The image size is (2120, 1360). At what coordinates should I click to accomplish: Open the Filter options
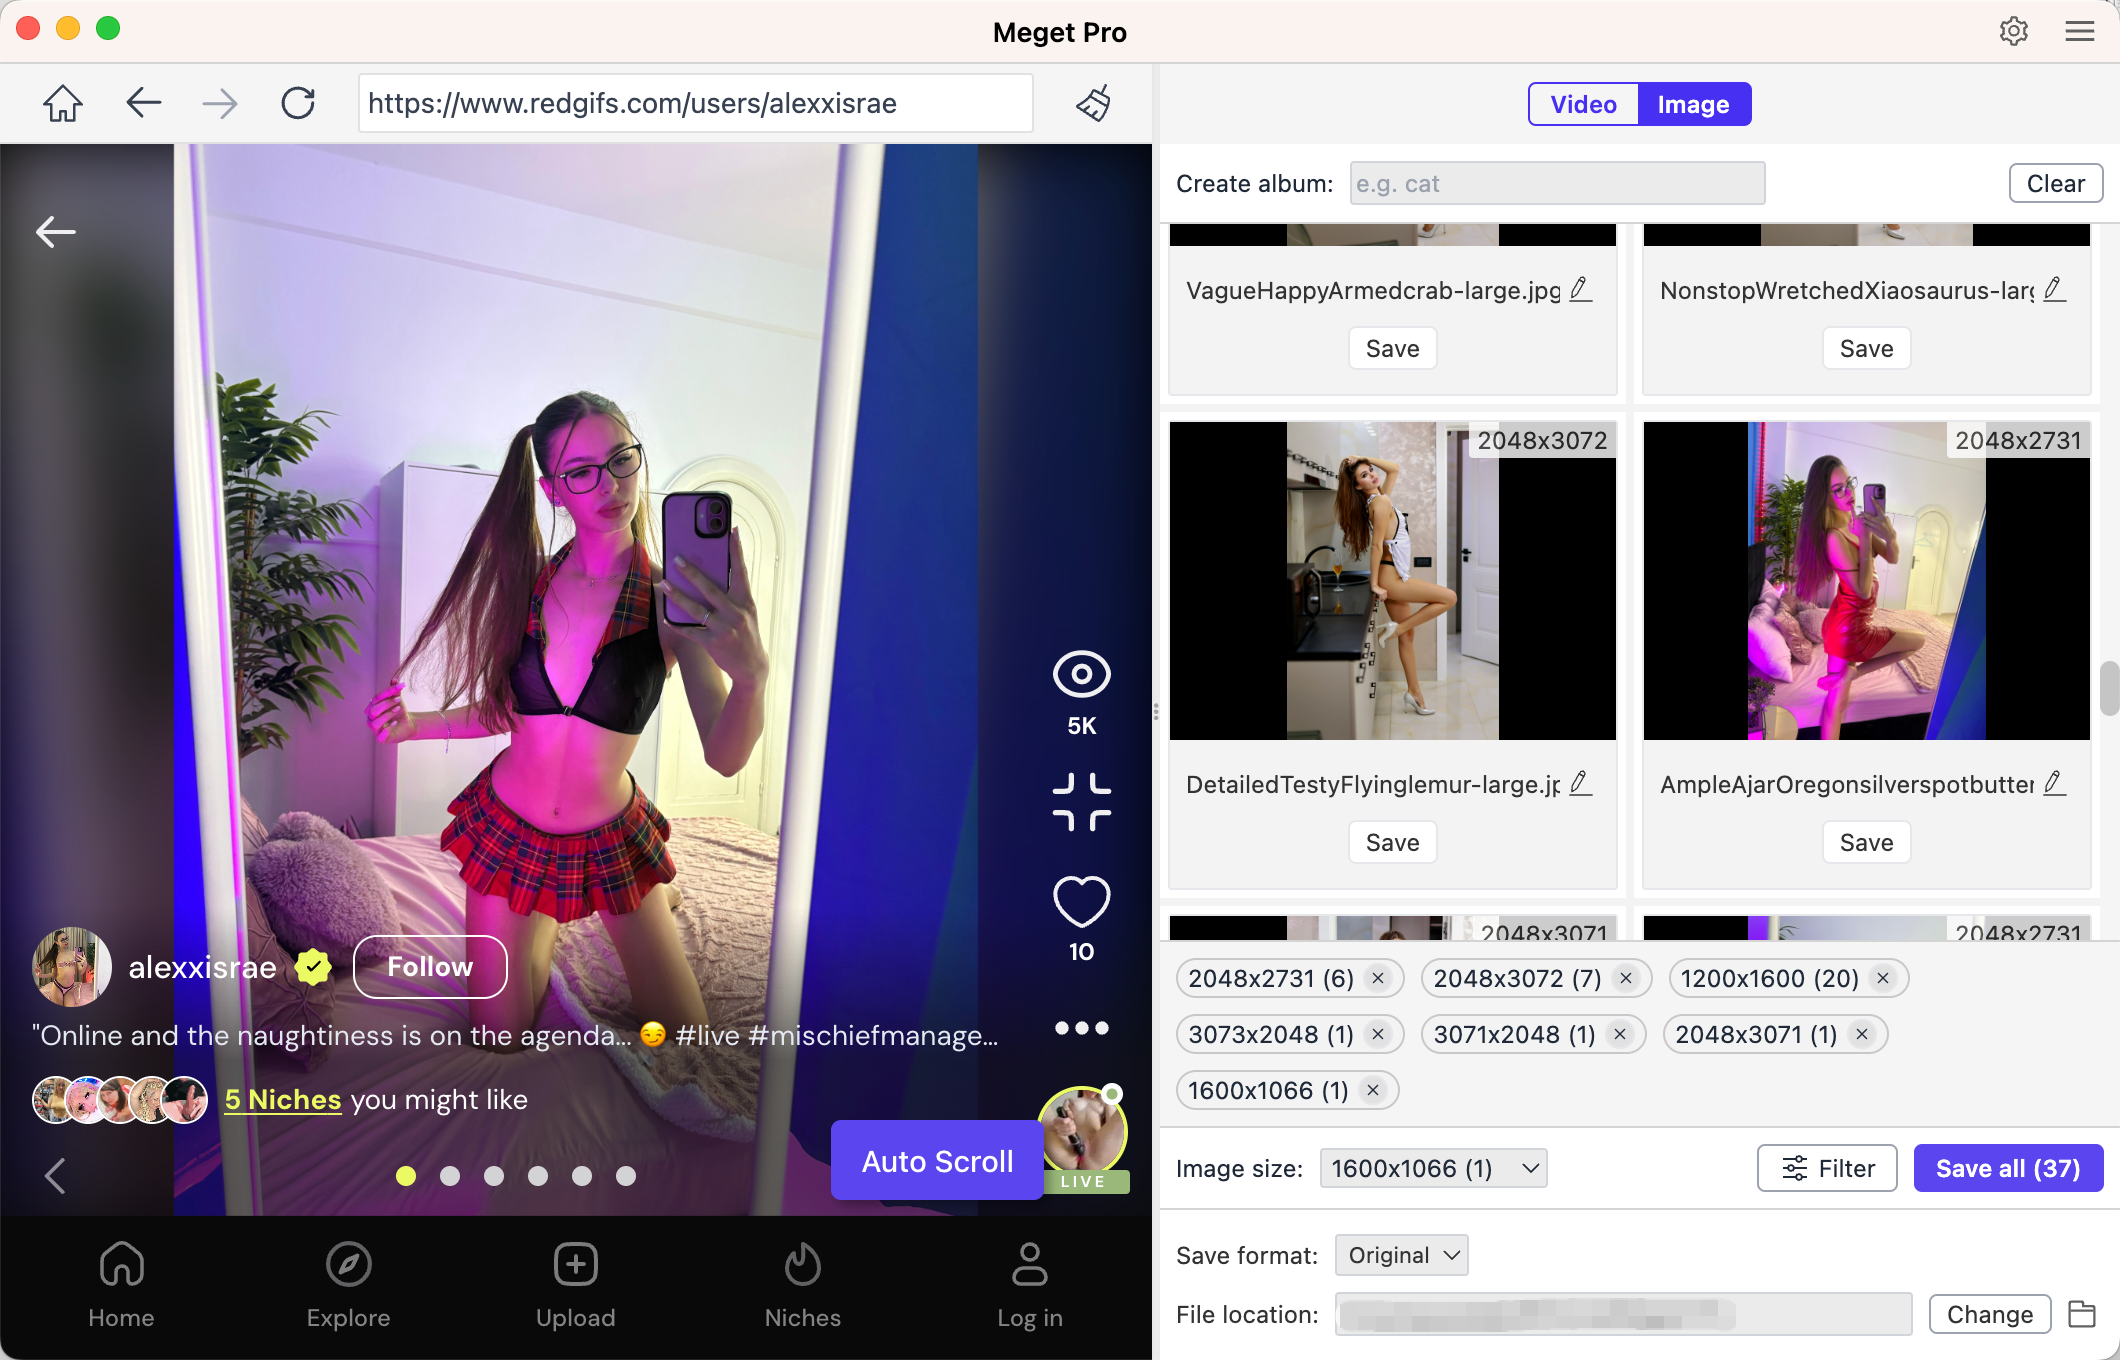click(x=1826, y=1168)
